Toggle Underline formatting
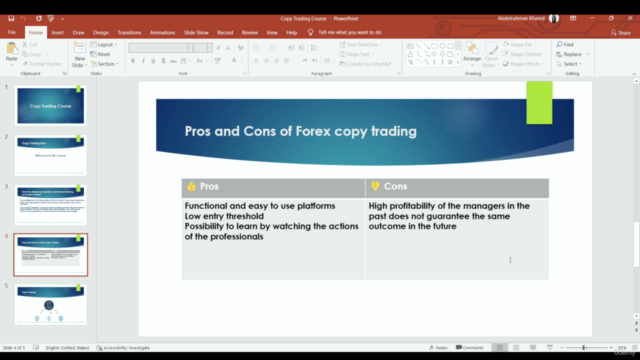Image resolution: width=640 pixels, height=360 pixels. [x=153, y=61]
